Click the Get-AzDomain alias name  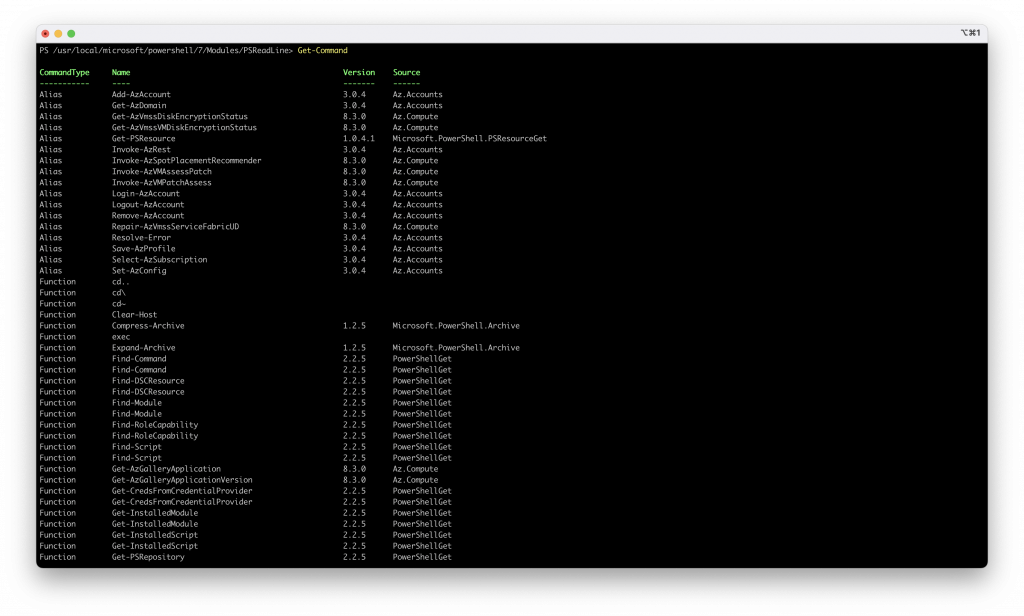tap(139, 106)
